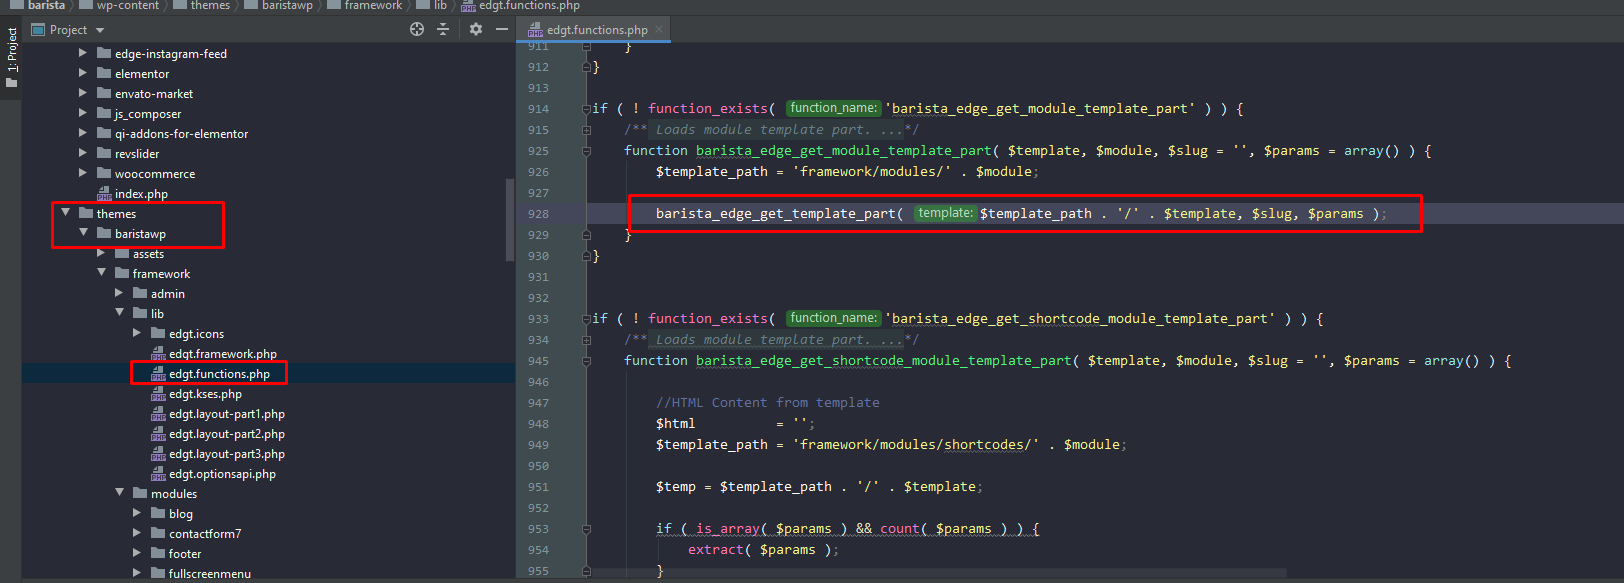
Task: Click the edgt.functions.php breadcrumb
Action: point(529,6)
